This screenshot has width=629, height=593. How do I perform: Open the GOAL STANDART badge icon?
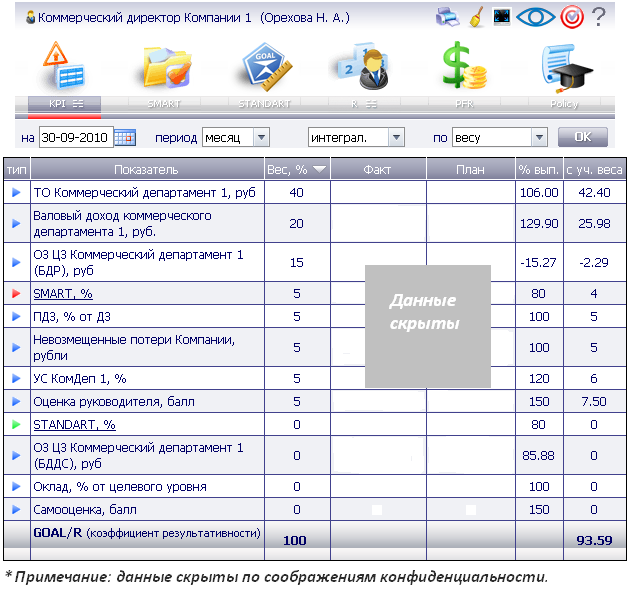coord(267,67)
